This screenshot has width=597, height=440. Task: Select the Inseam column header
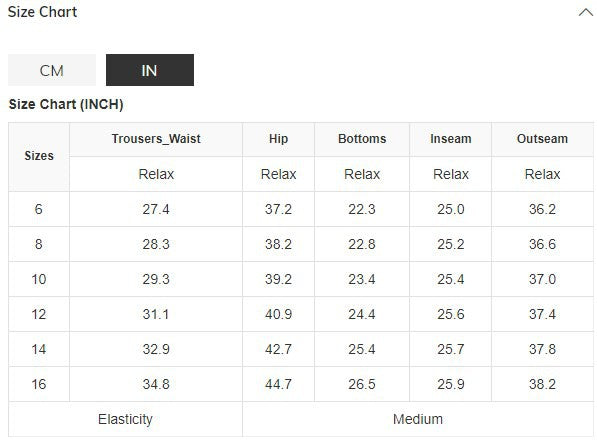(x=450, y=139)
